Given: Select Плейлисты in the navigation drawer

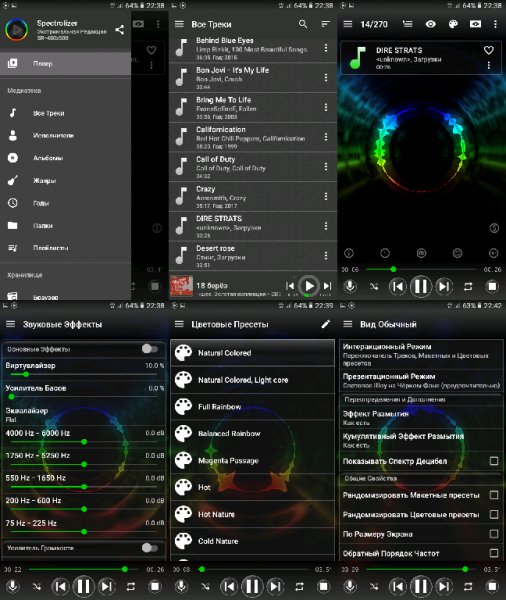Looking at the screenshot, I should click(x=65, y=248).
